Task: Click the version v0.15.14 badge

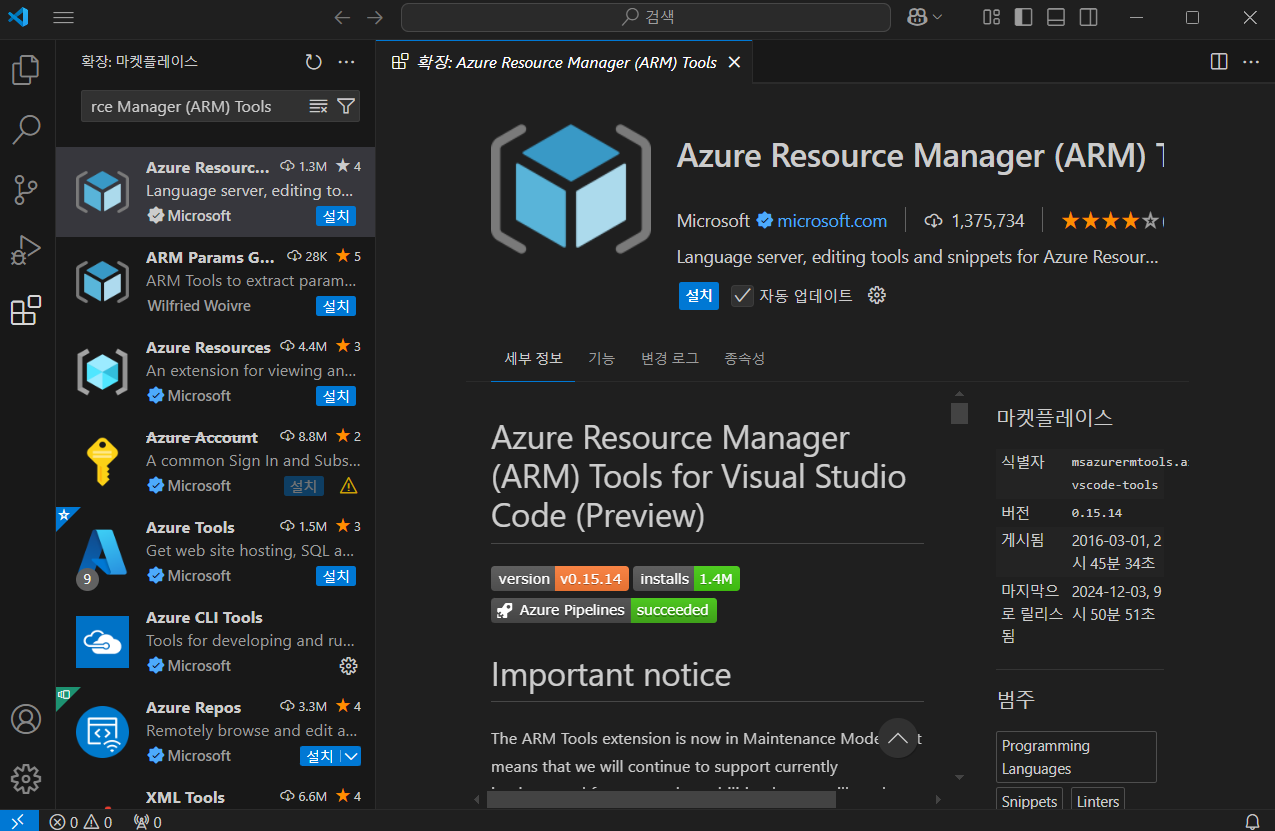Action: click(x=558, y=578)
